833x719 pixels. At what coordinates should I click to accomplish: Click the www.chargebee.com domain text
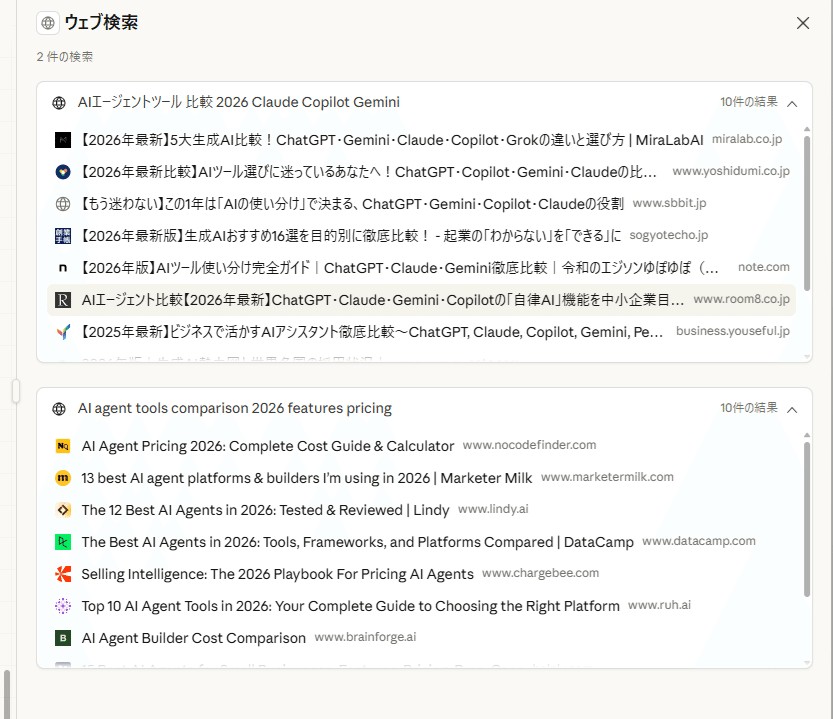coord(540,573)
